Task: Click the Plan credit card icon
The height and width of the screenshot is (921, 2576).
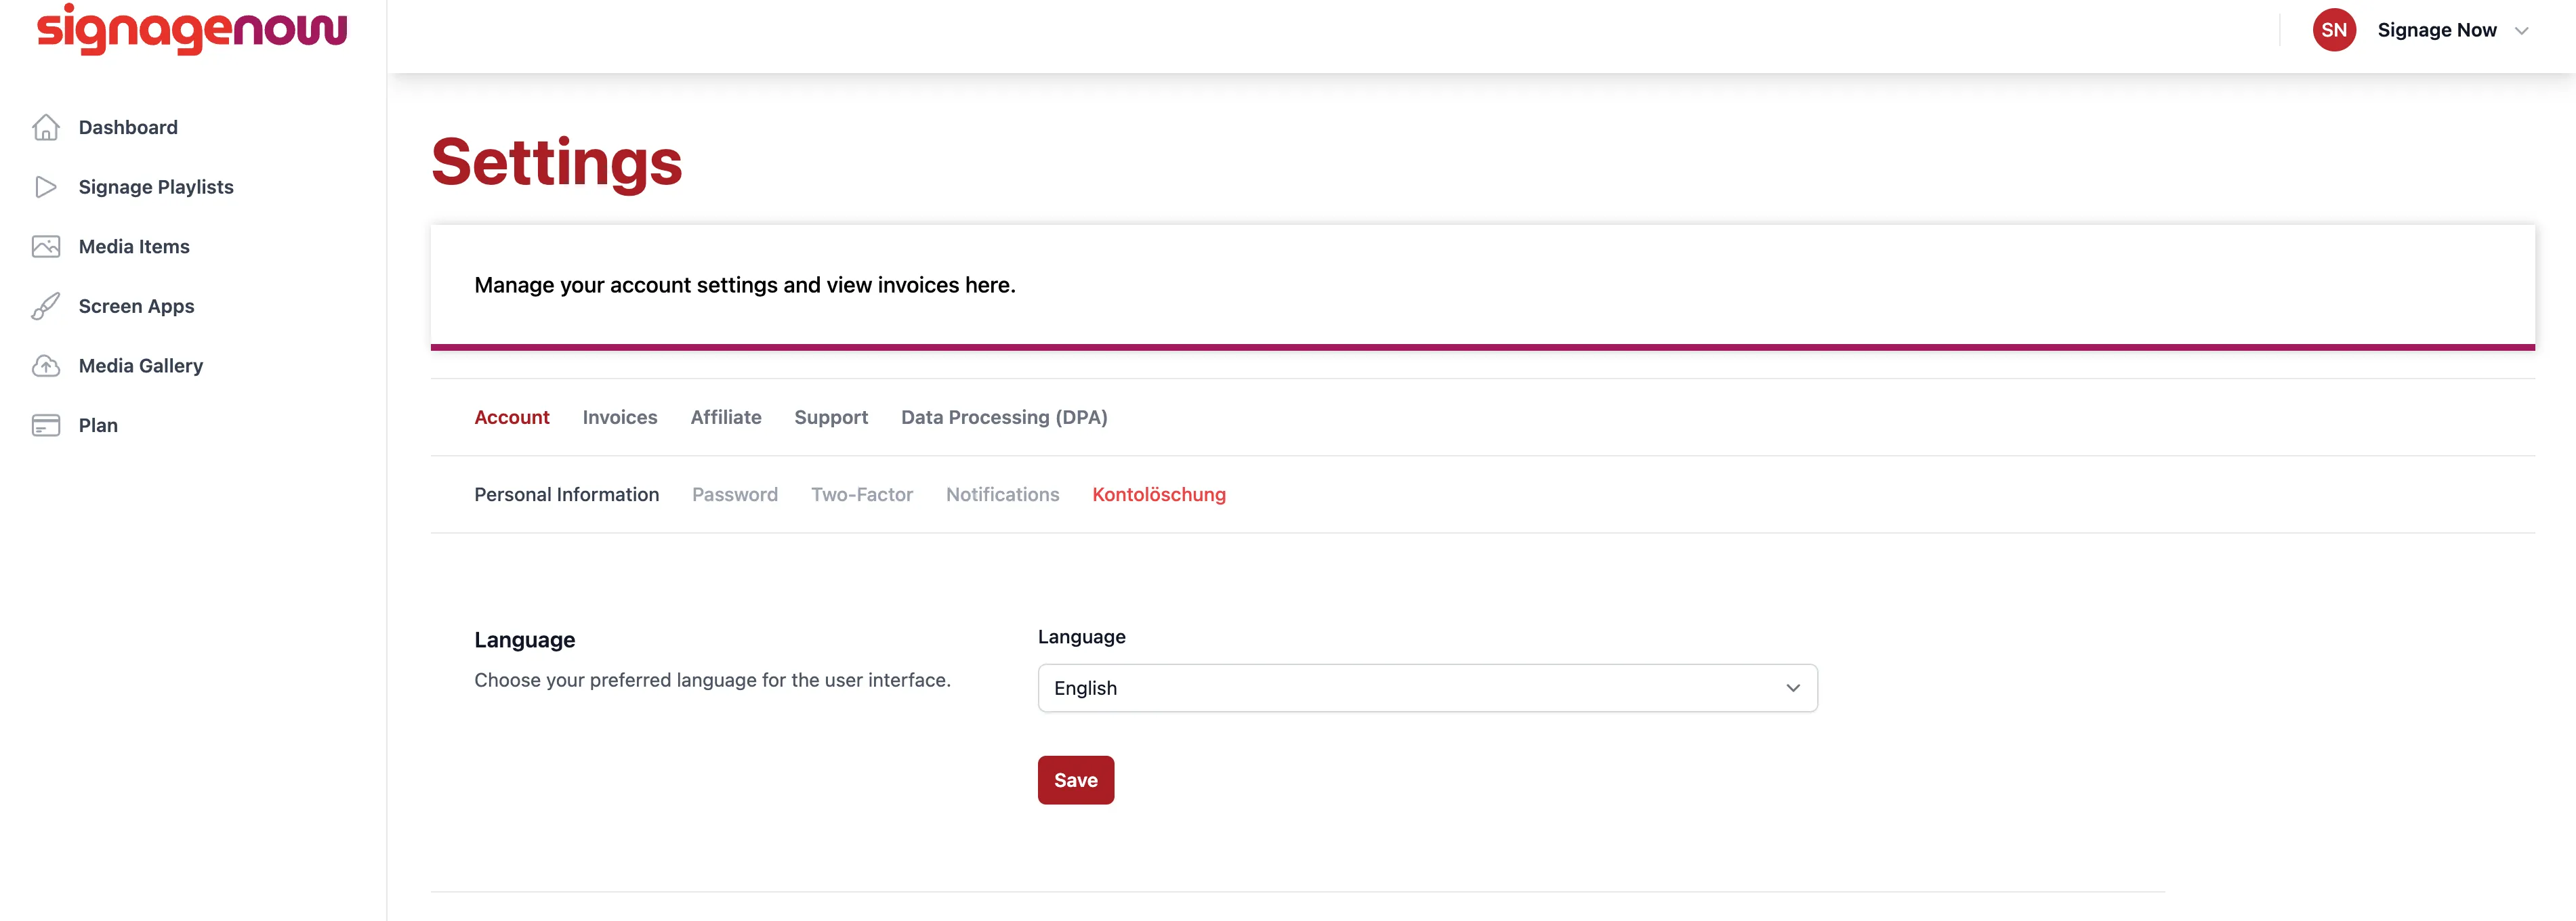Action: coord(46,426)
